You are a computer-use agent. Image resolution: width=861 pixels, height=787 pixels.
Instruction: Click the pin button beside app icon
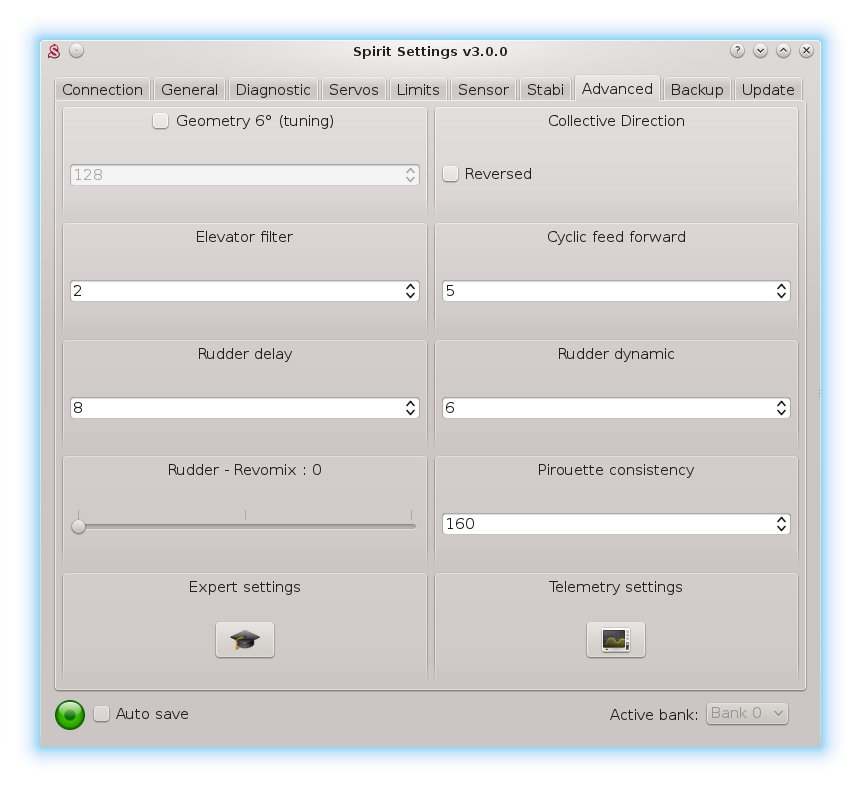click(x=77, y=51)
